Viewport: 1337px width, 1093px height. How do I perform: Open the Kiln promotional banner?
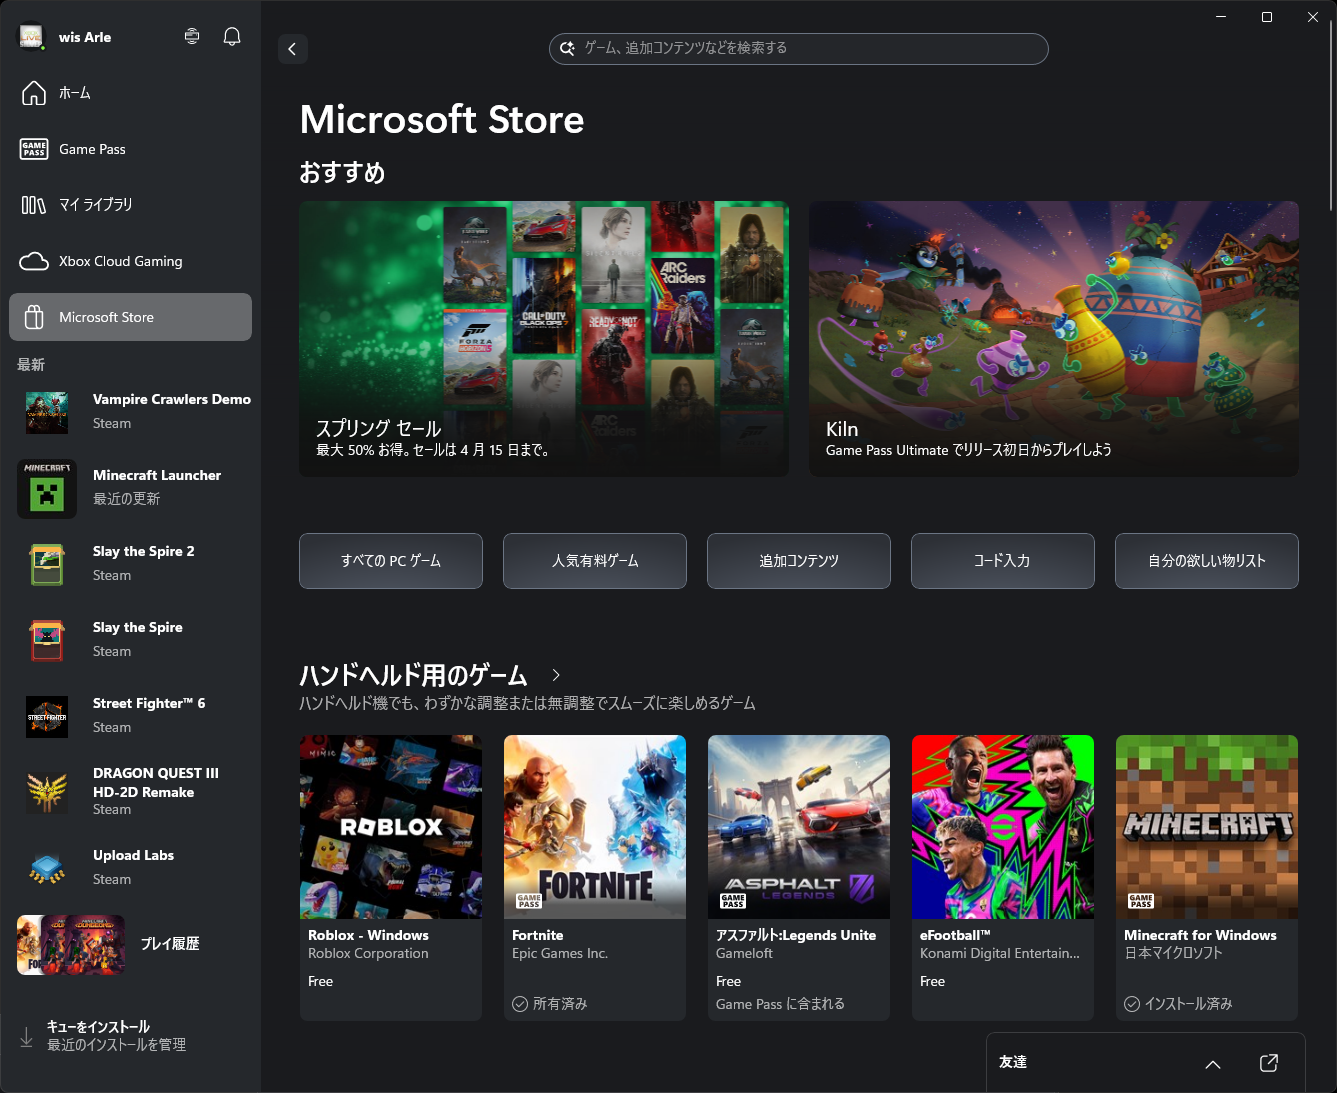click(x=1053, y=338)
